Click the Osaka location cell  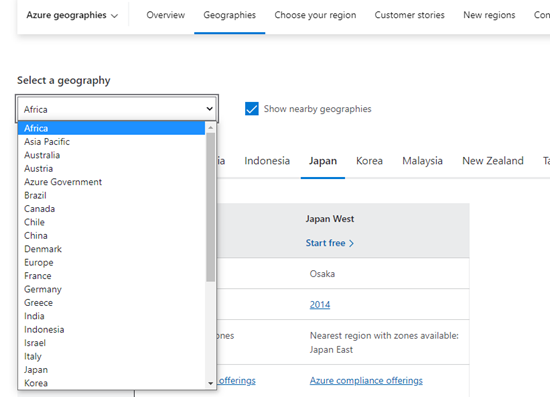pyautogui.click(x=322, y=274)
